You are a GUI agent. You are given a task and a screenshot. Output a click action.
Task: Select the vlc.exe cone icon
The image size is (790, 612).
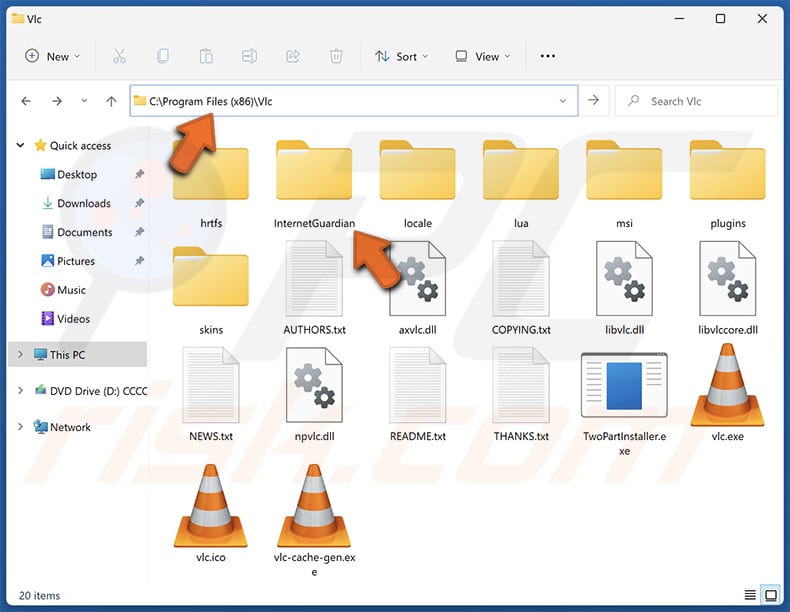[x=728, y=385]
